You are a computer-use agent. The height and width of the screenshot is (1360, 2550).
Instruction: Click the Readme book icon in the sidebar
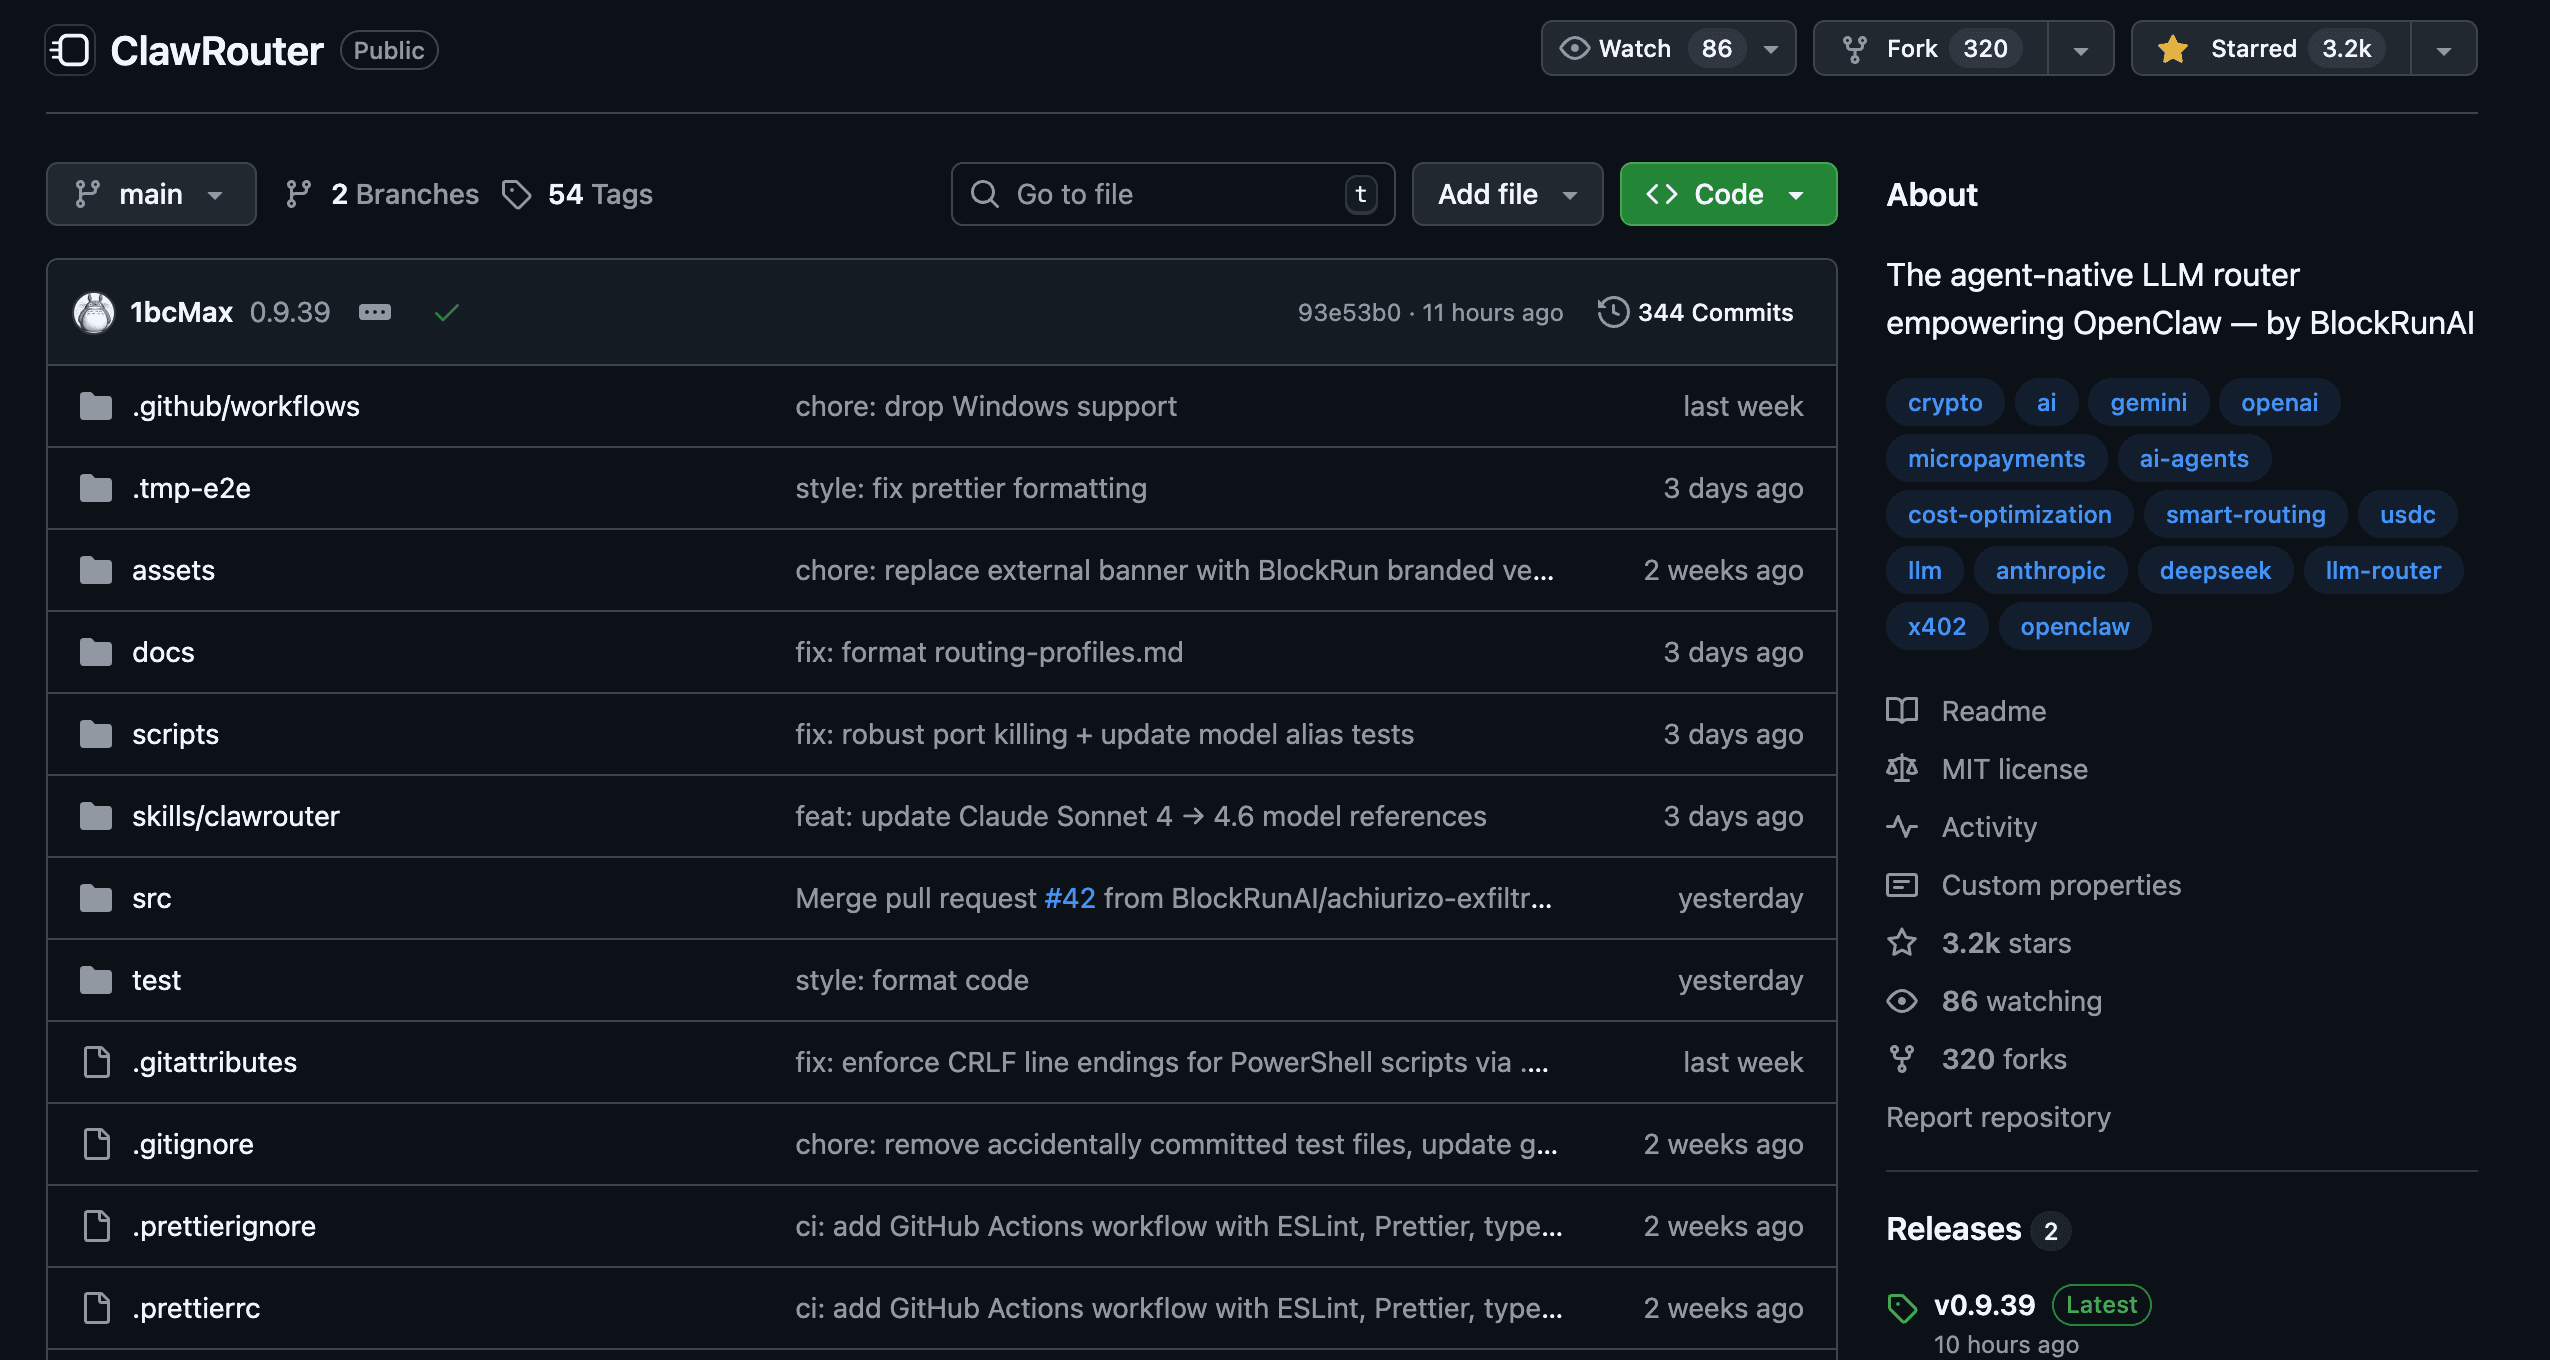coord(1903,710)
